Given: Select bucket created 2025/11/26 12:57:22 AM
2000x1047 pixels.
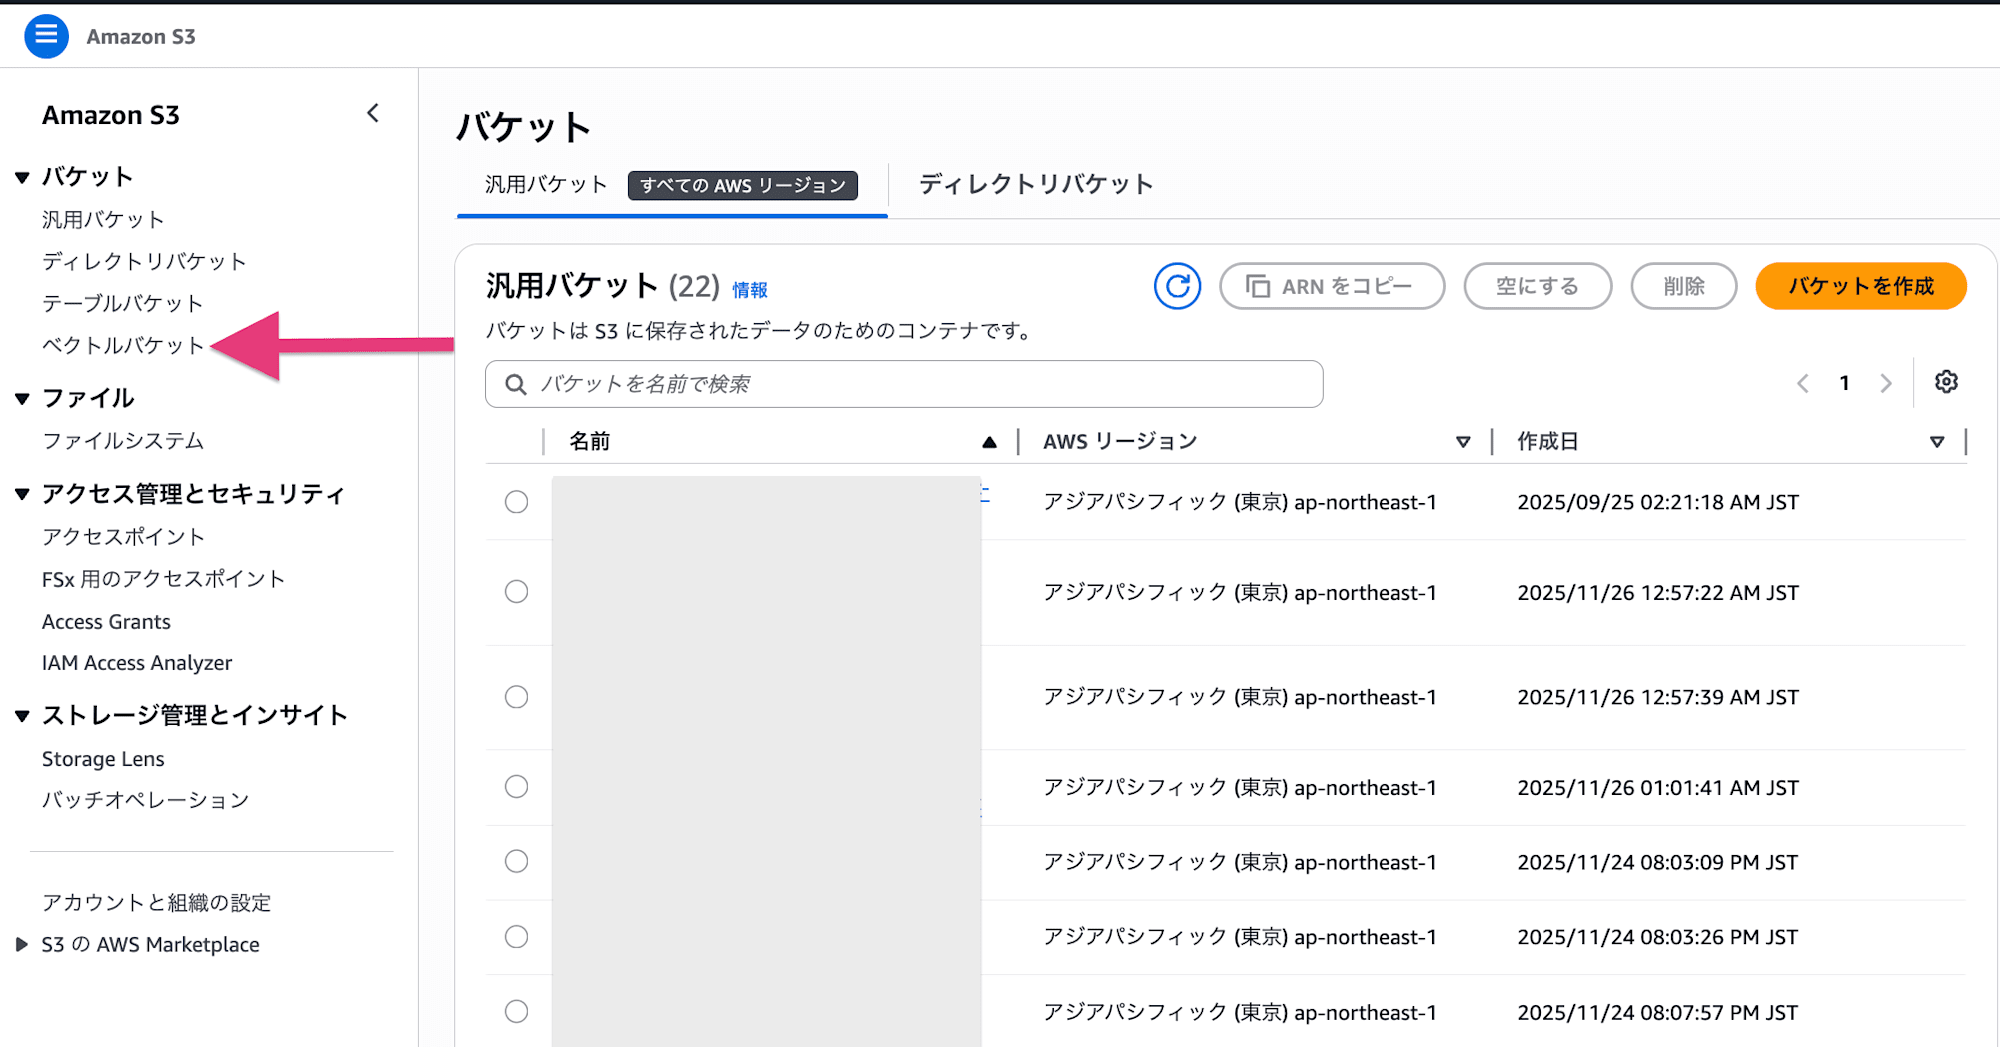Looking at the screenshot, I should coord(516,592).
